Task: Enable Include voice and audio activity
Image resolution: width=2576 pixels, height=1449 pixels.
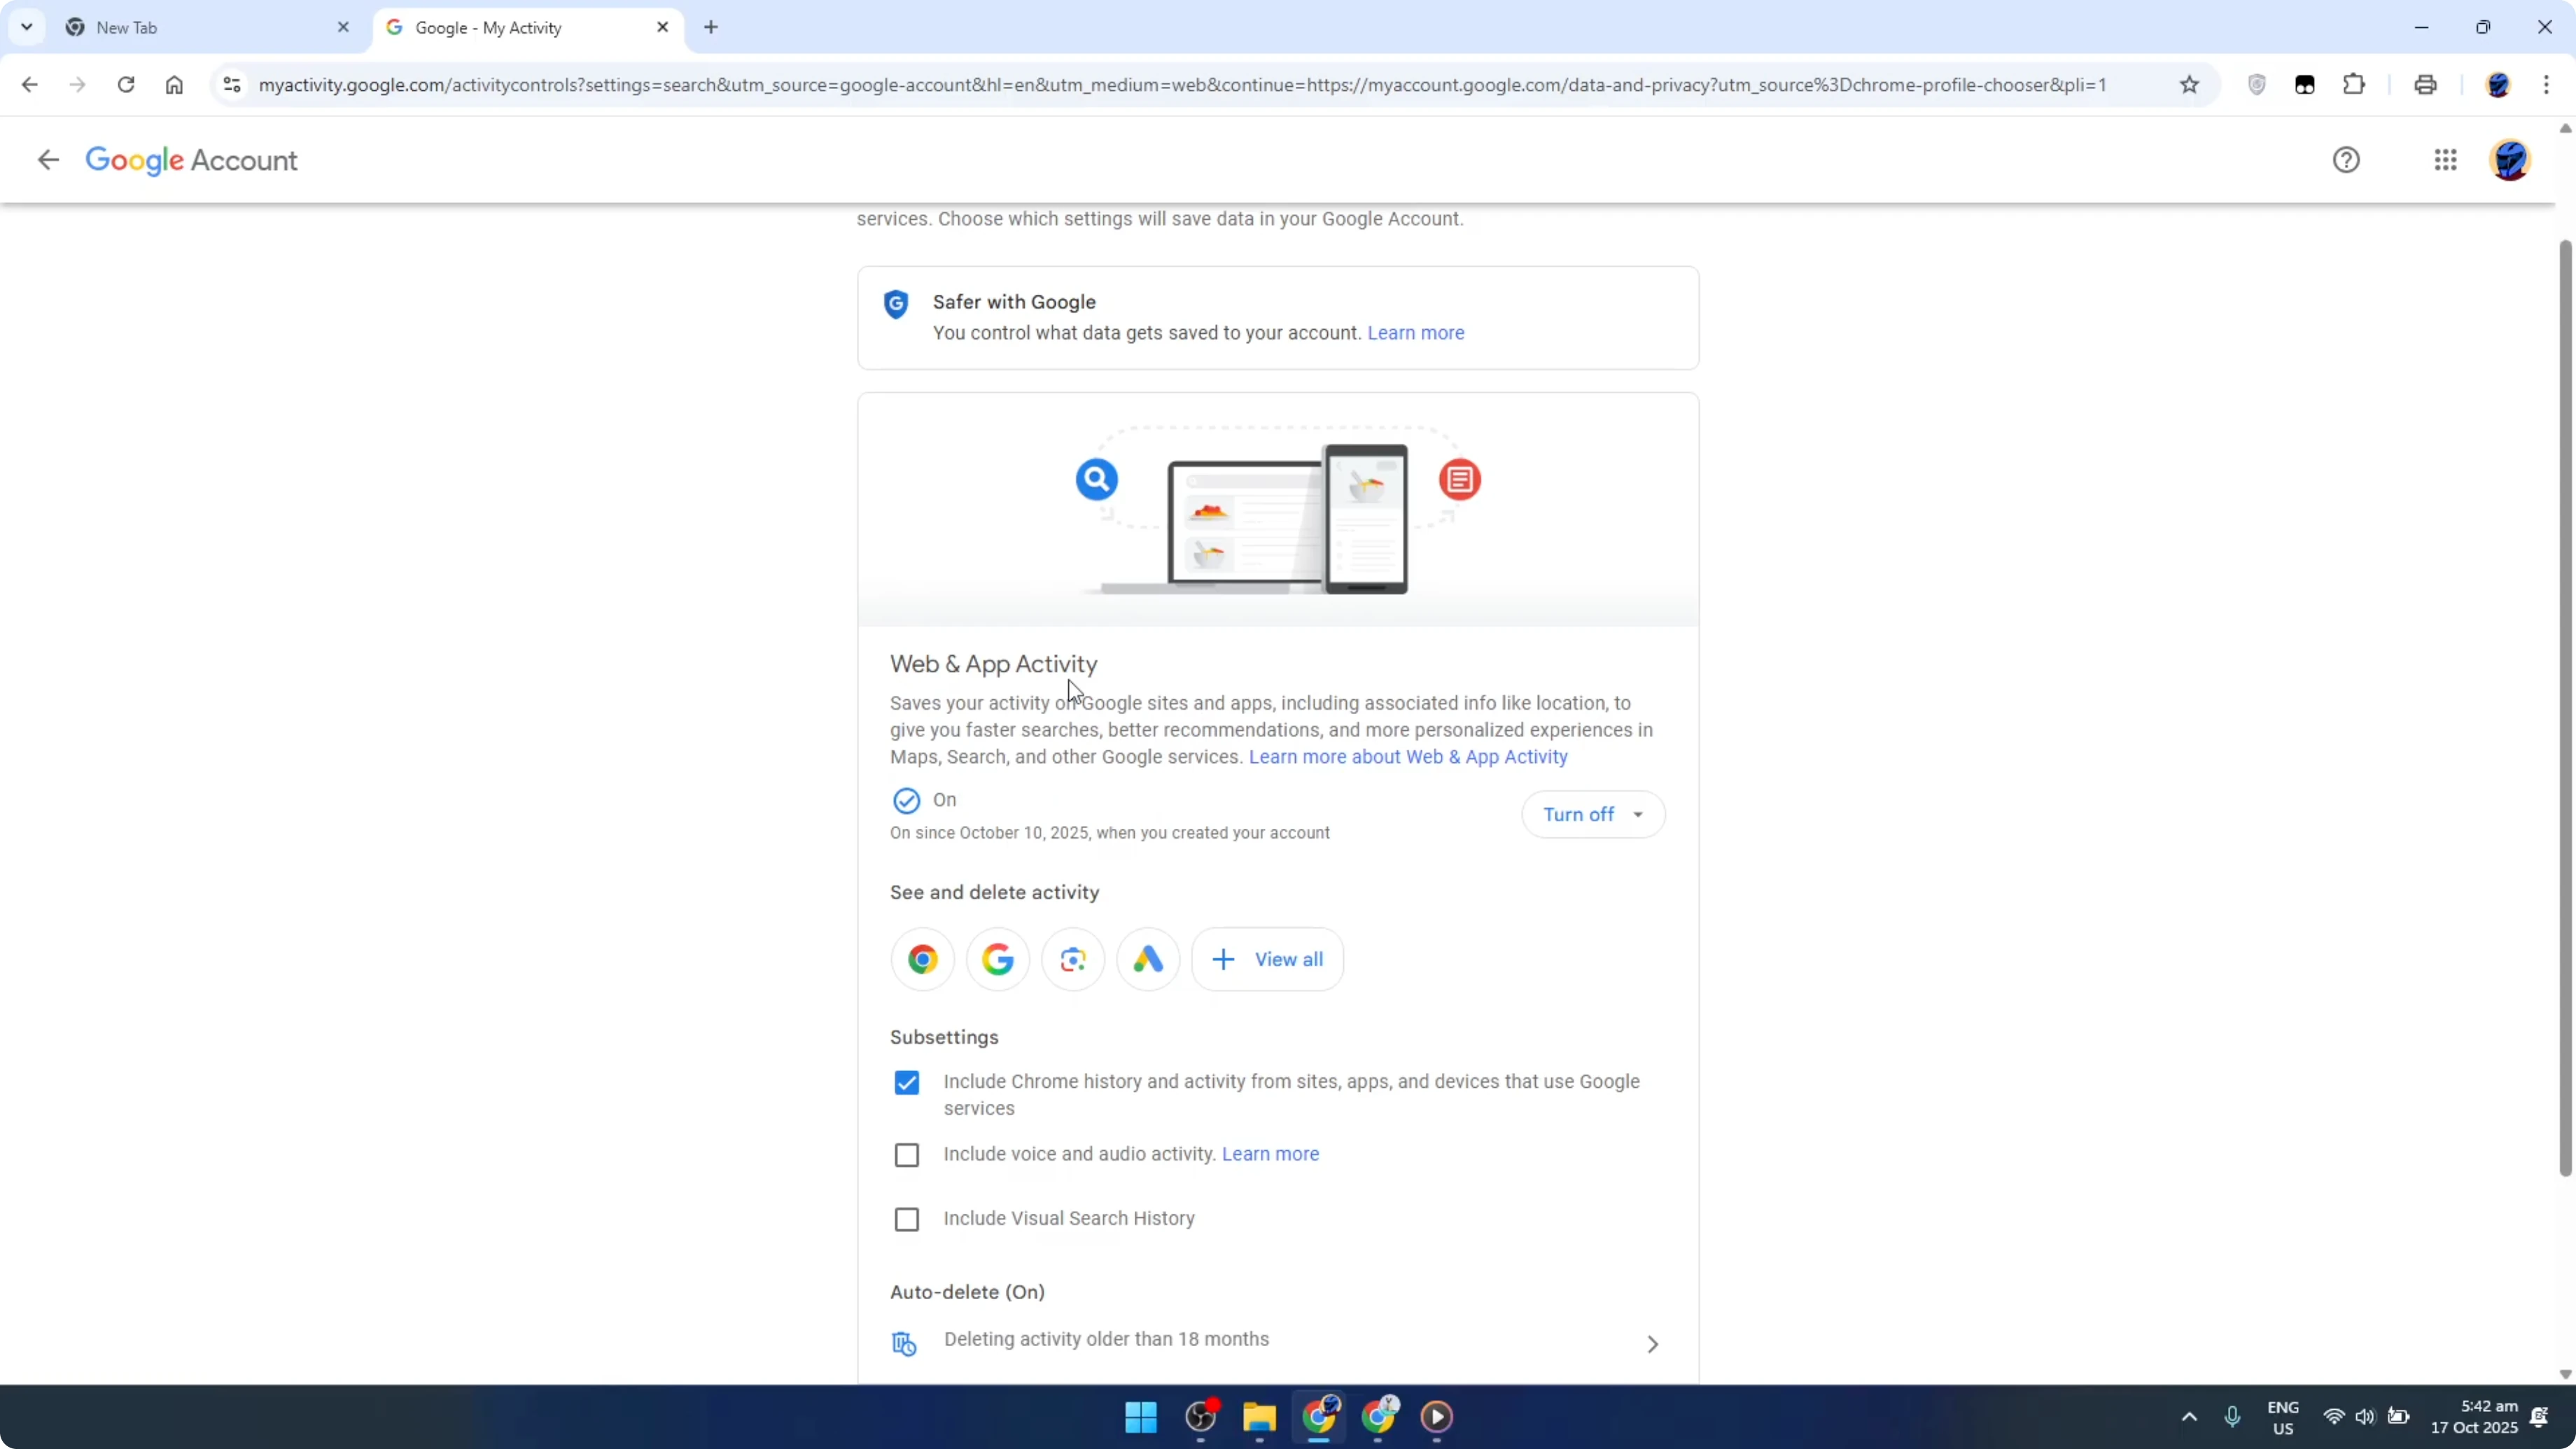Action: pyautogui.click(x=906, y=1154)
